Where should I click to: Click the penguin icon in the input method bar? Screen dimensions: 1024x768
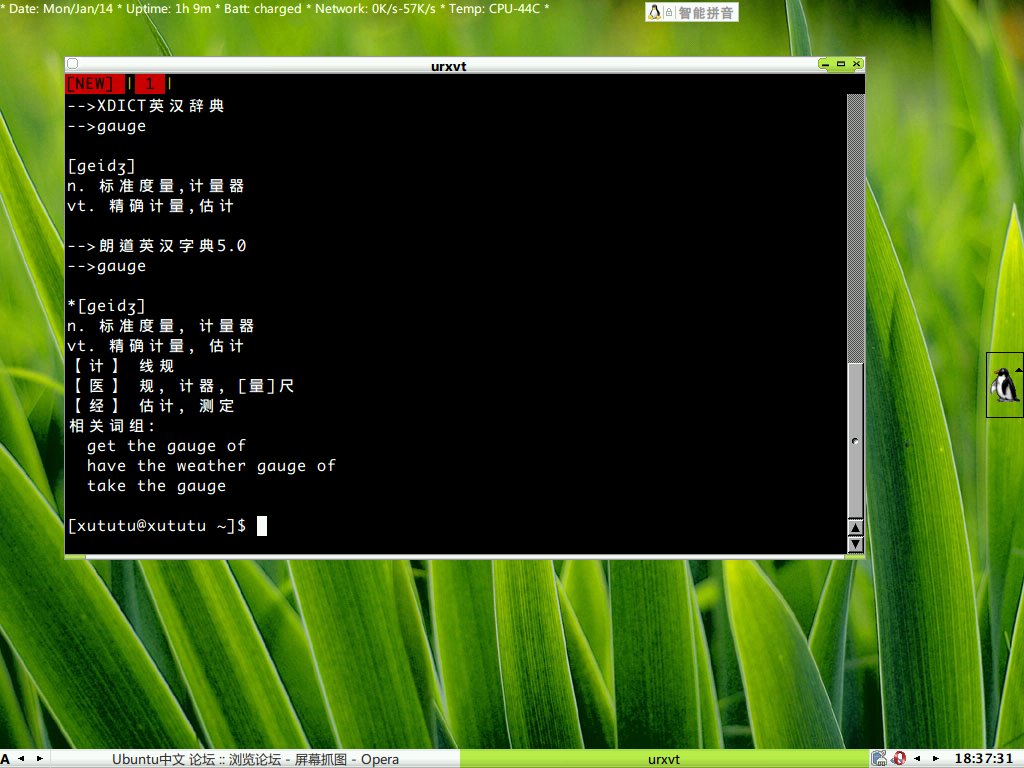coord(654,12)
